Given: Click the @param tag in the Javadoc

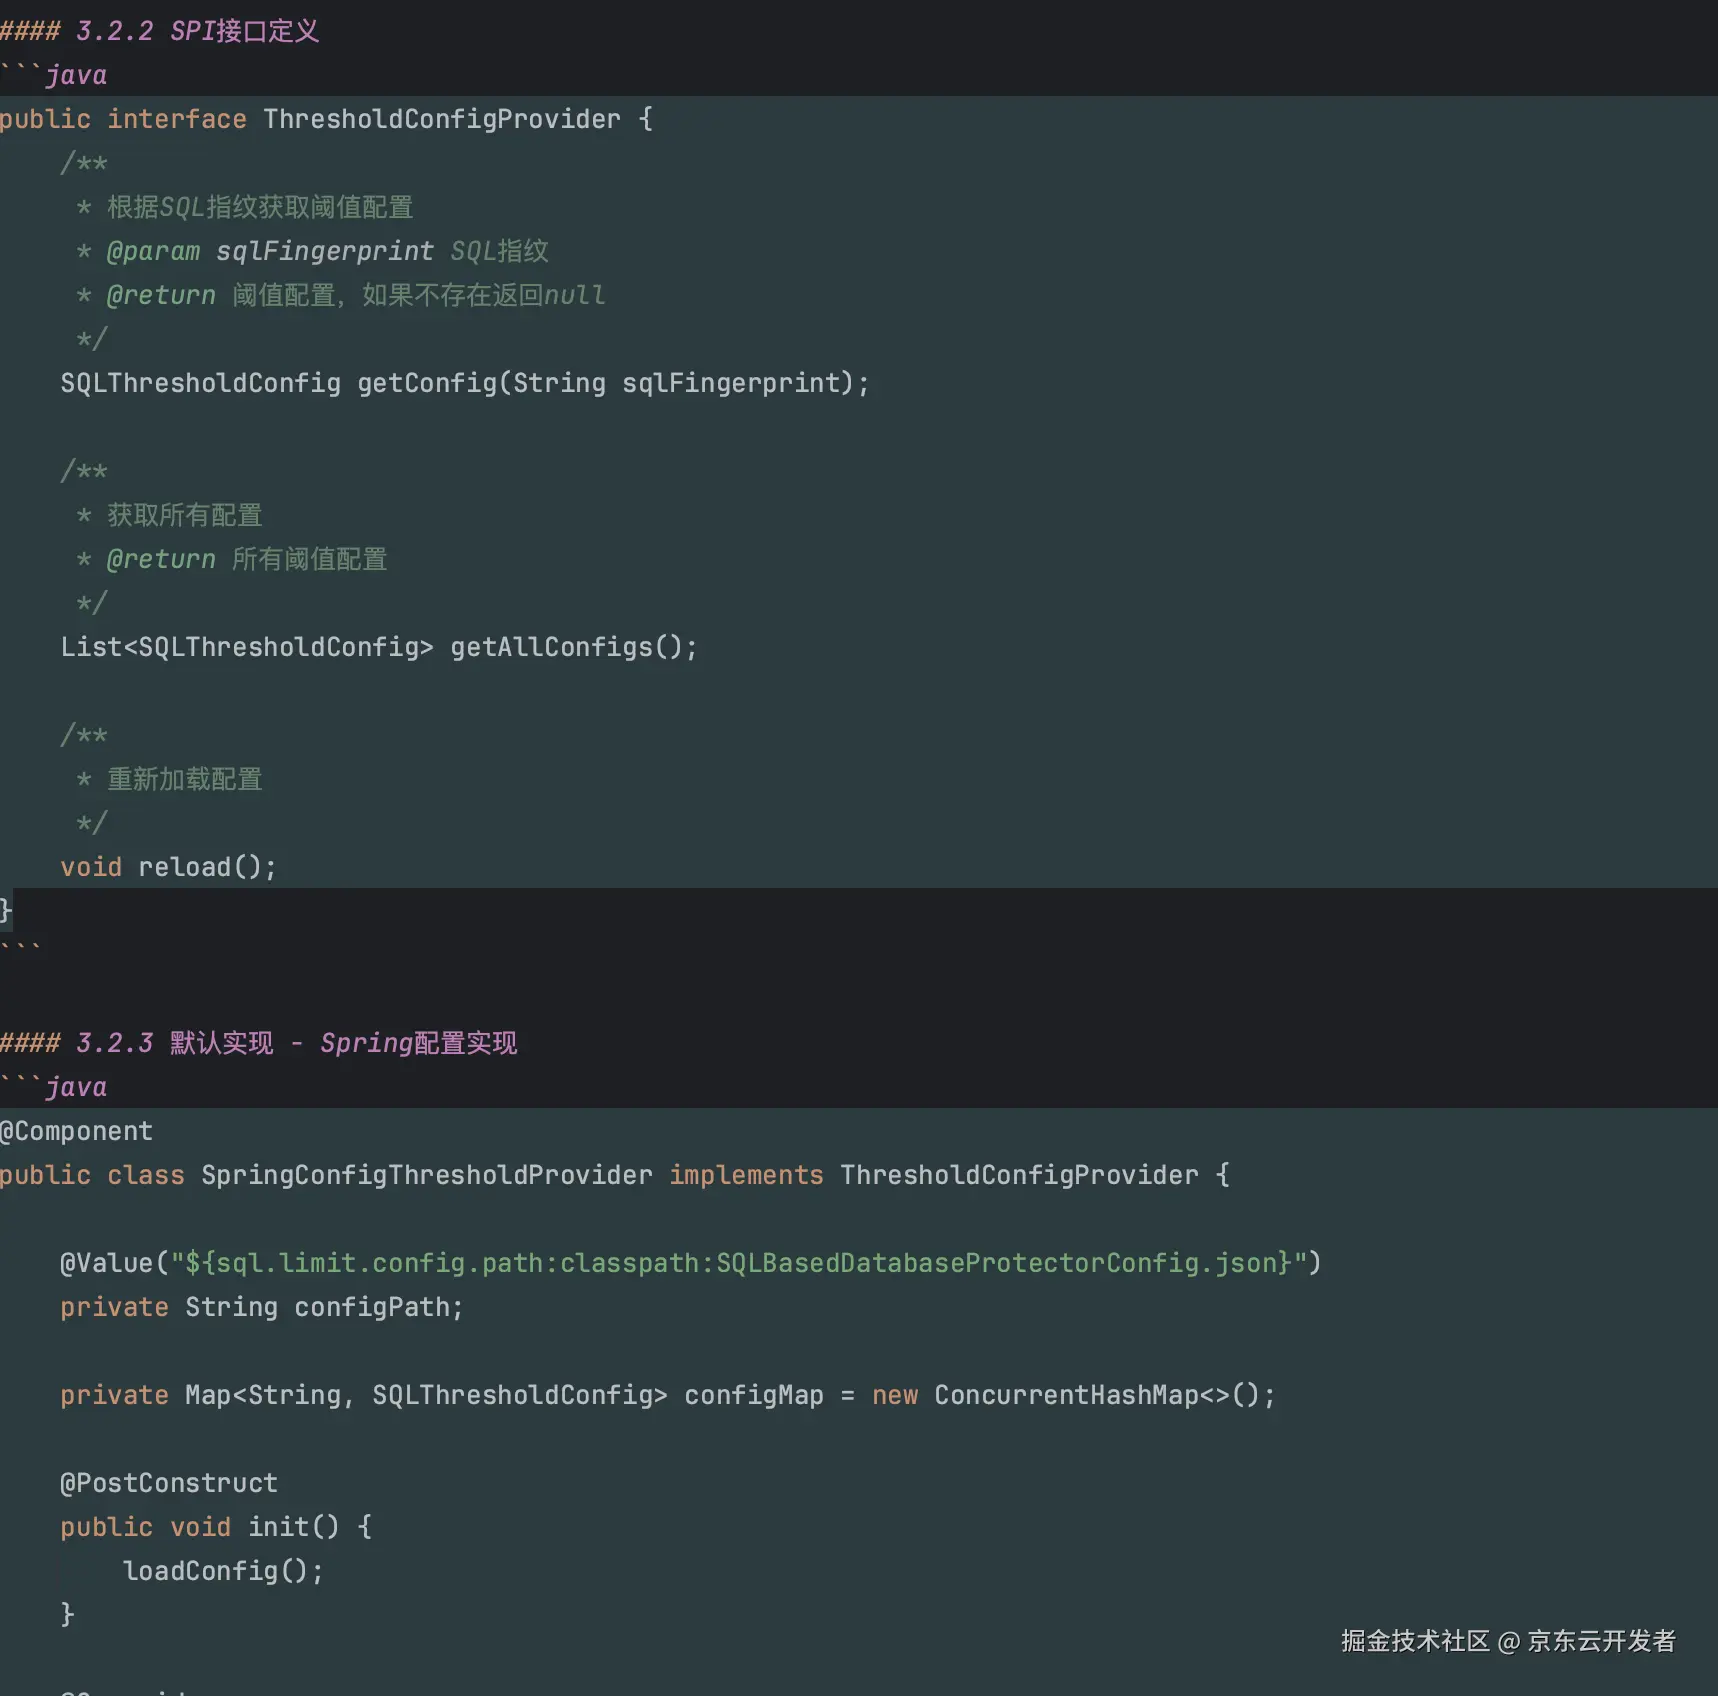Looking at the screenshot, I should pos(153,251).
